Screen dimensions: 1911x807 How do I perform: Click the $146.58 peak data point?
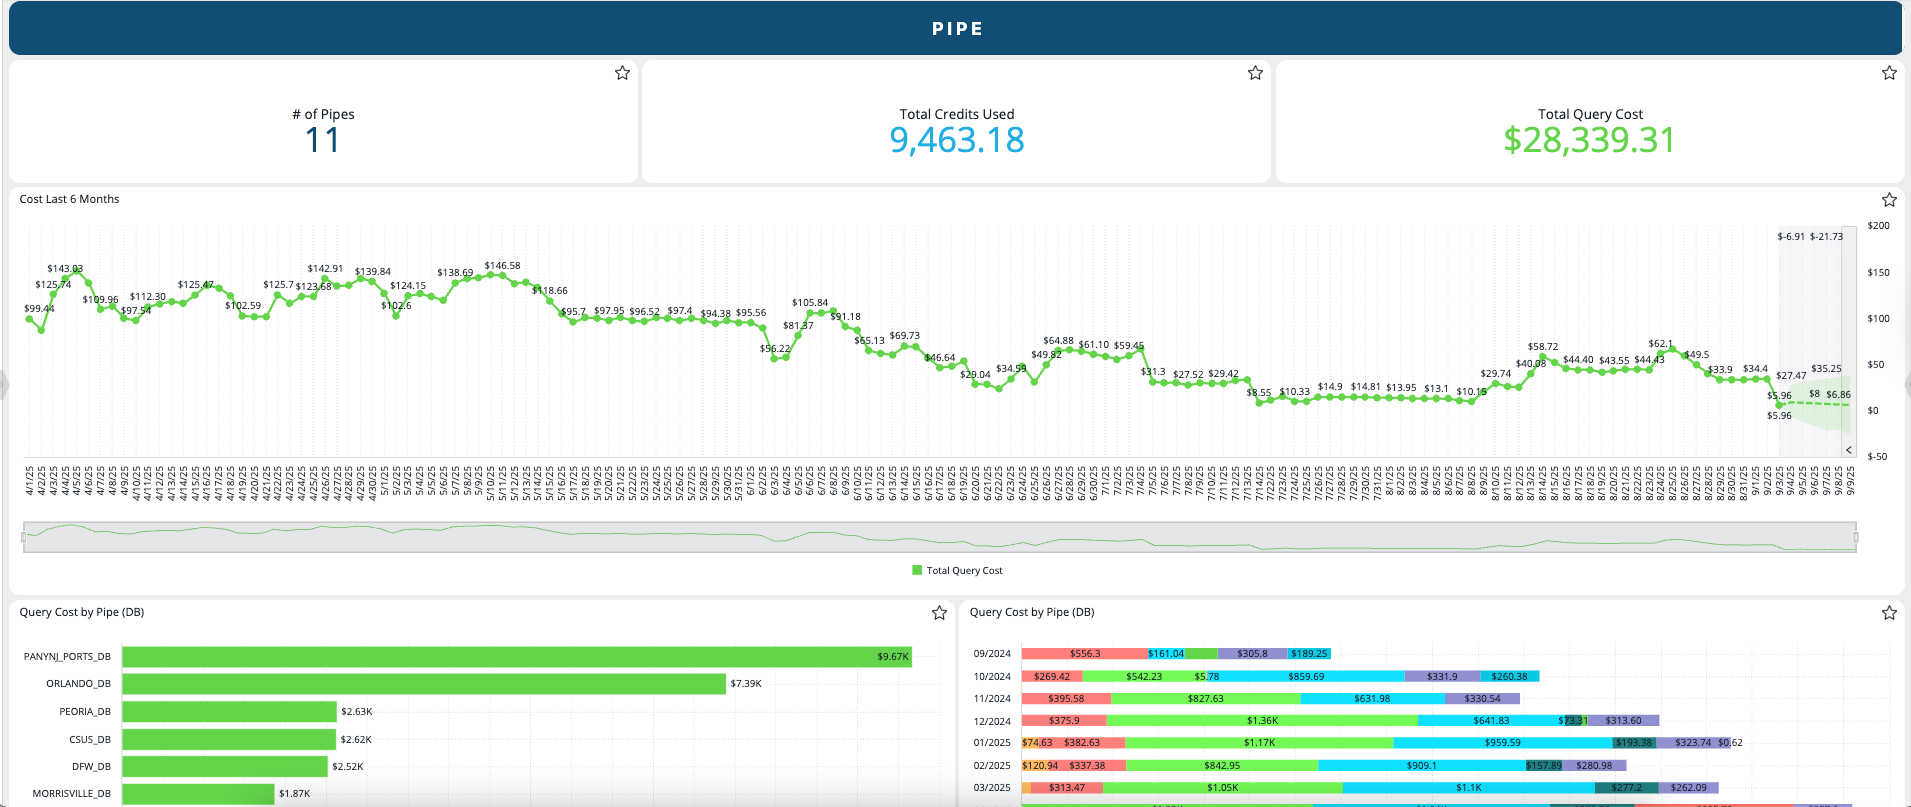tap(502, 275)
